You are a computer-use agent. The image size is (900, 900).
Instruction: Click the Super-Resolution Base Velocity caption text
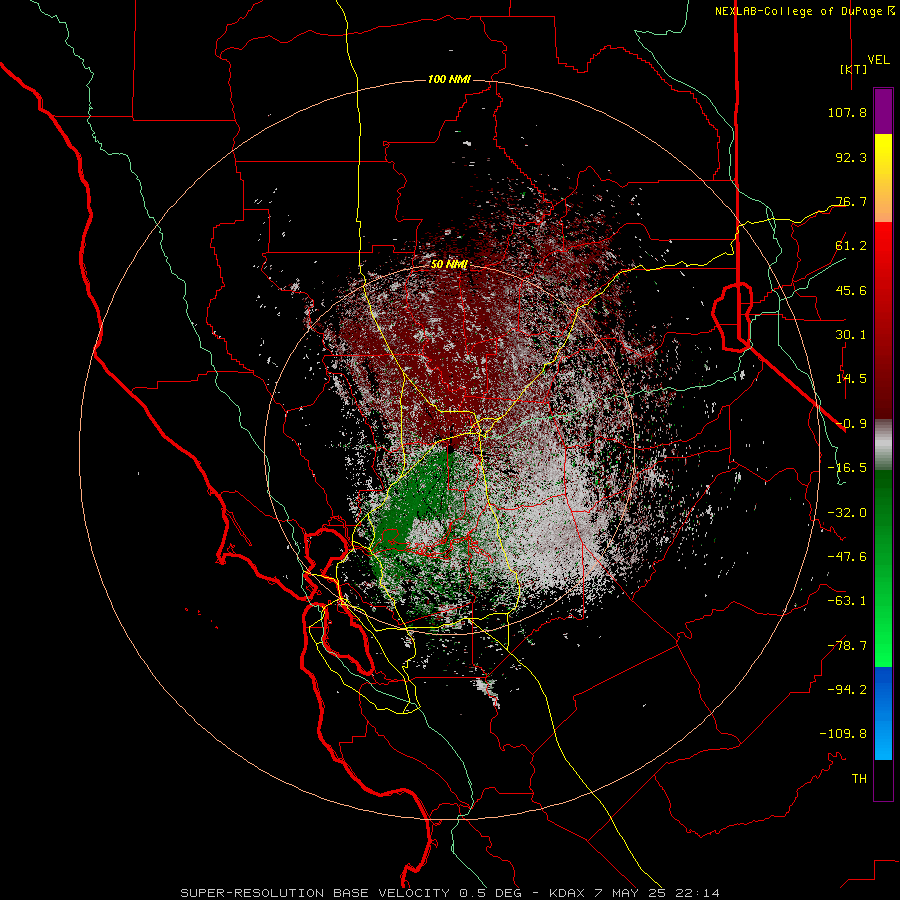coord(449,893)
